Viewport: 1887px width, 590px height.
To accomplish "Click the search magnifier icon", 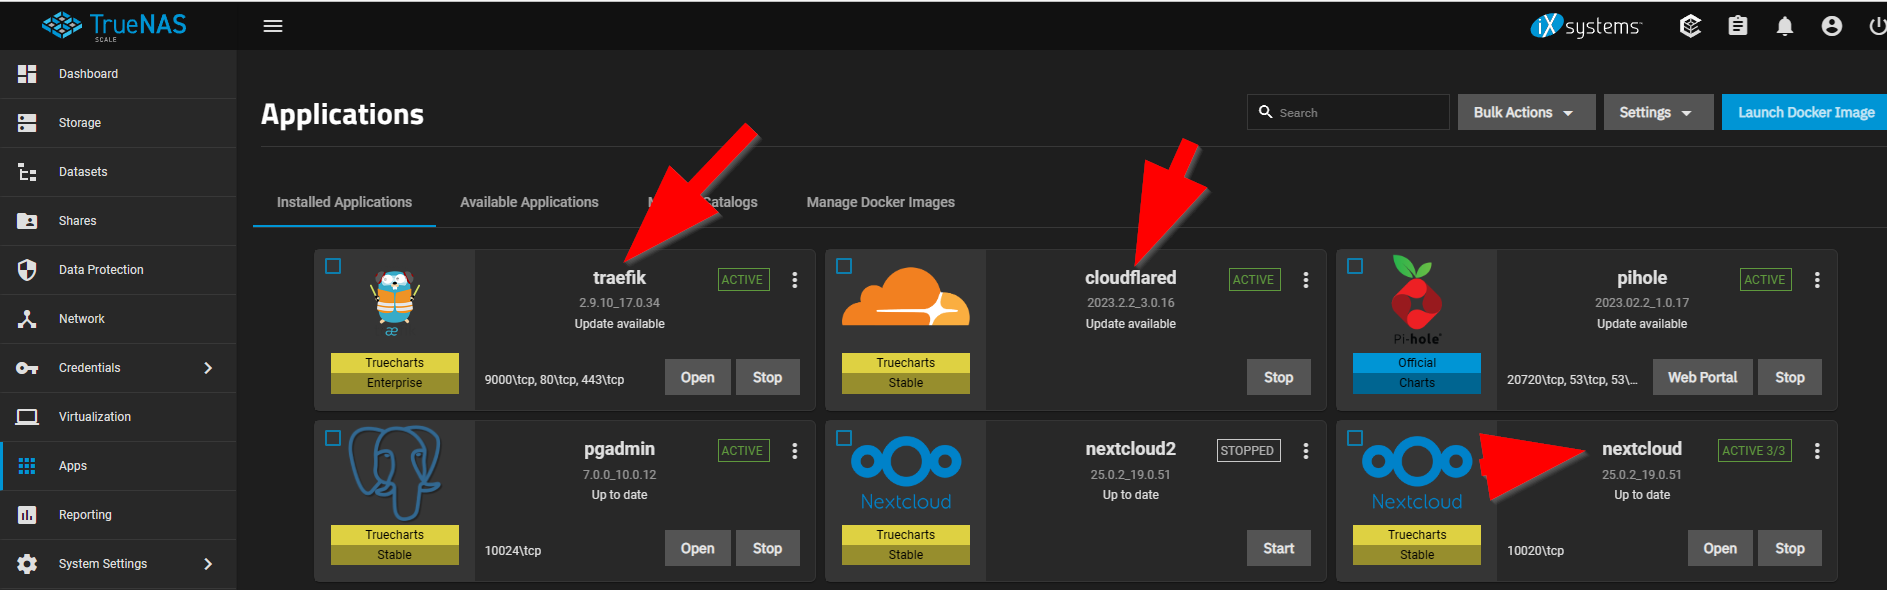I will coord(1266,112).
